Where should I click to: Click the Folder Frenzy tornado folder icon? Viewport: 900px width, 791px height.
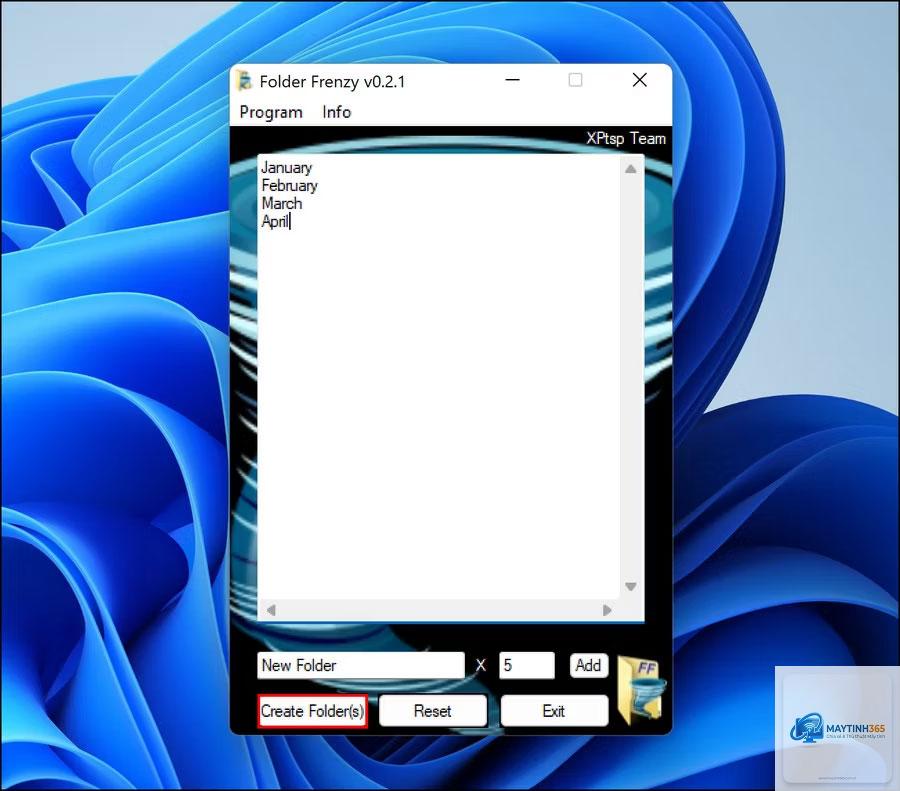(x=642, y=691)
